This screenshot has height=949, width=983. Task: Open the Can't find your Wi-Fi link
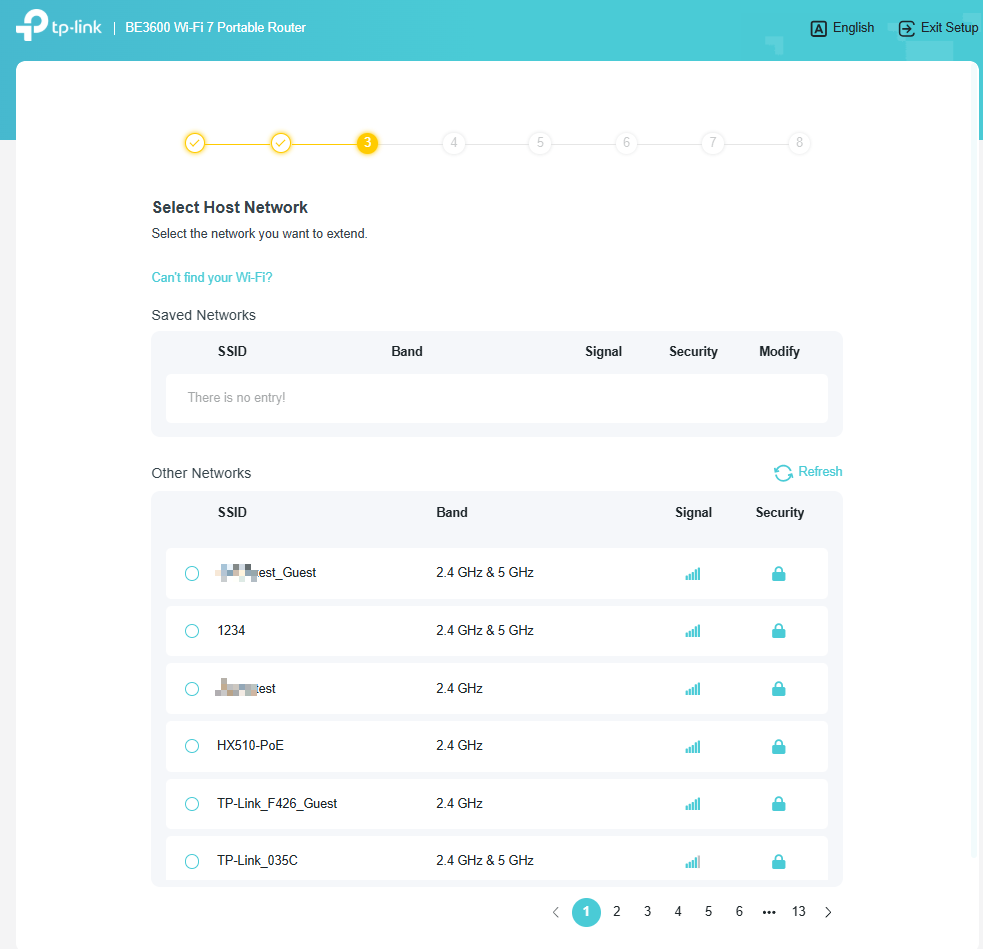(211, 277)
